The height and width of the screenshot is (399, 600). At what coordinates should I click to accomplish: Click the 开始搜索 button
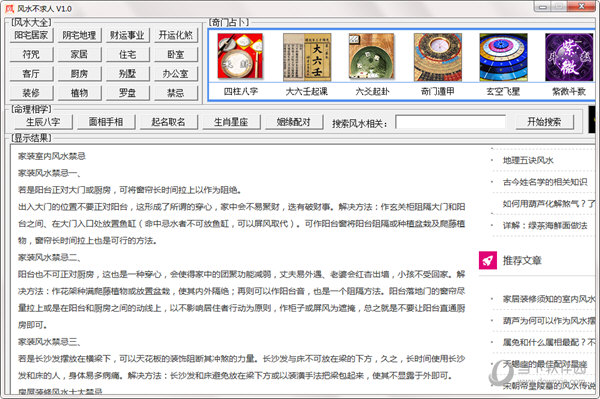[545, 122]
